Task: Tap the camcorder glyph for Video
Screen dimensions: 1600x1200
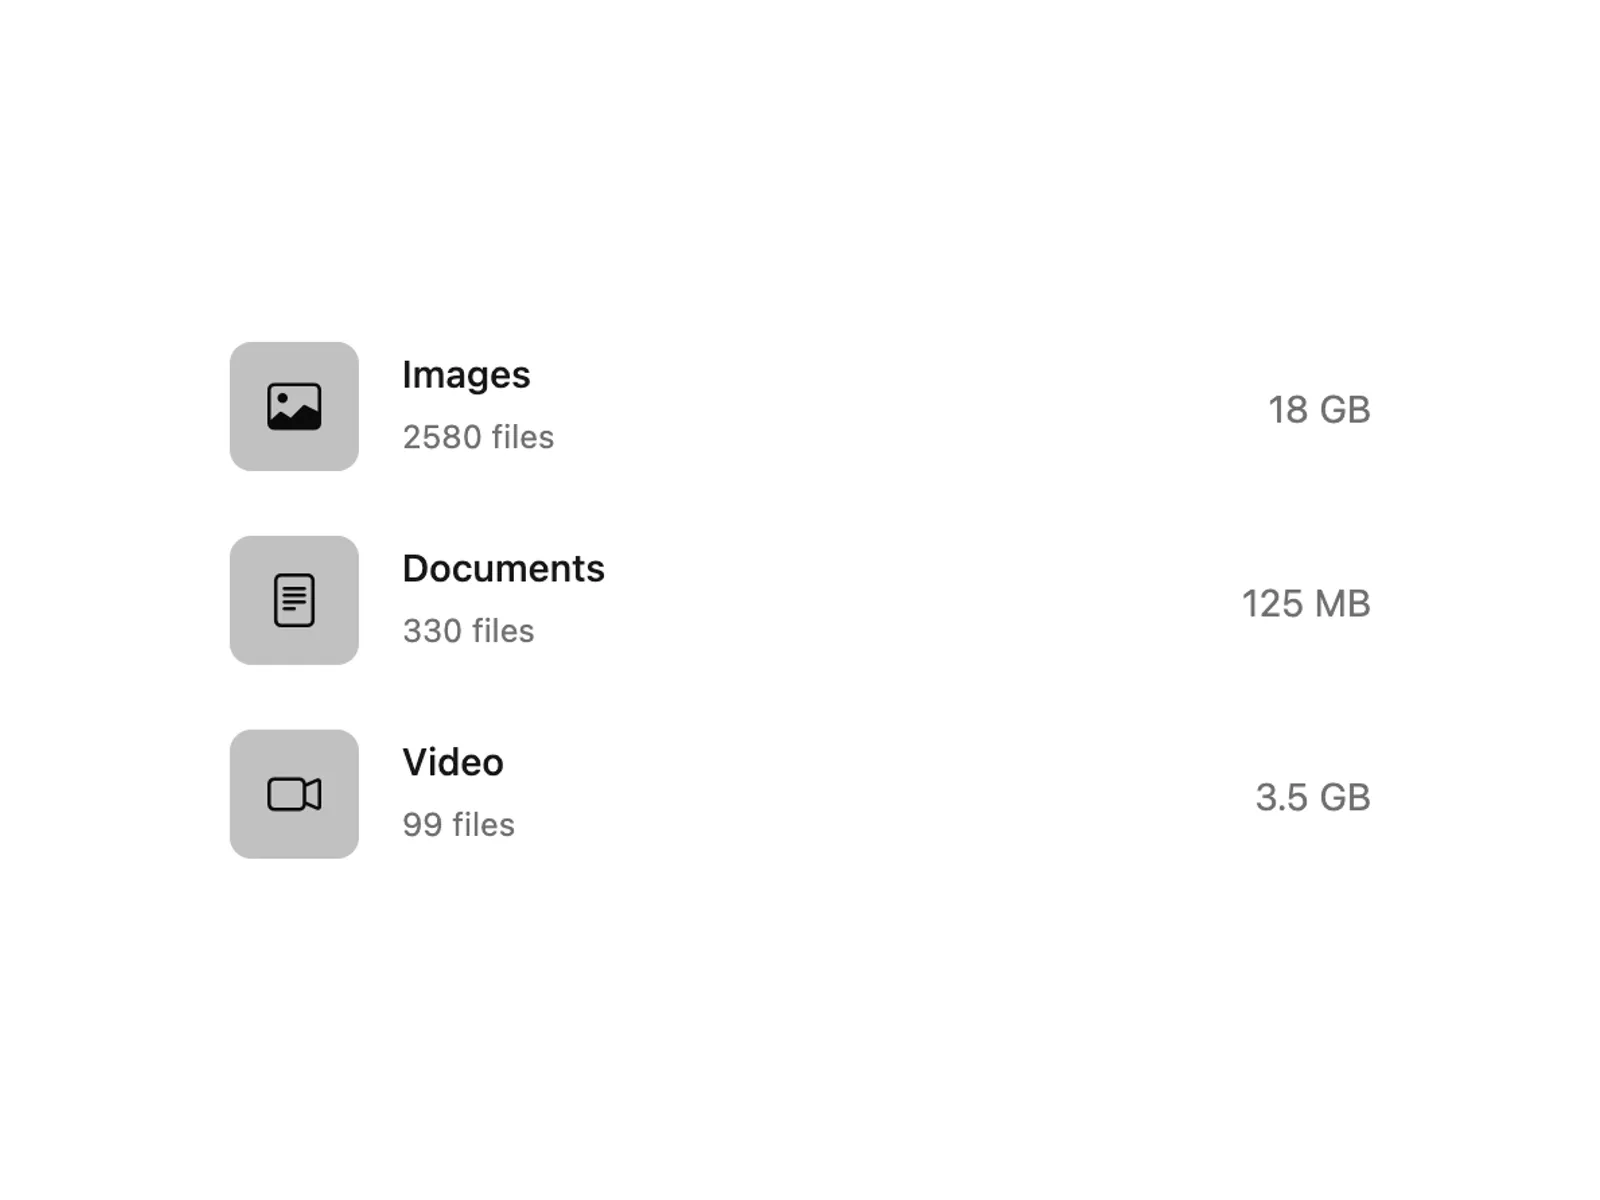Action: click(294, 794)
